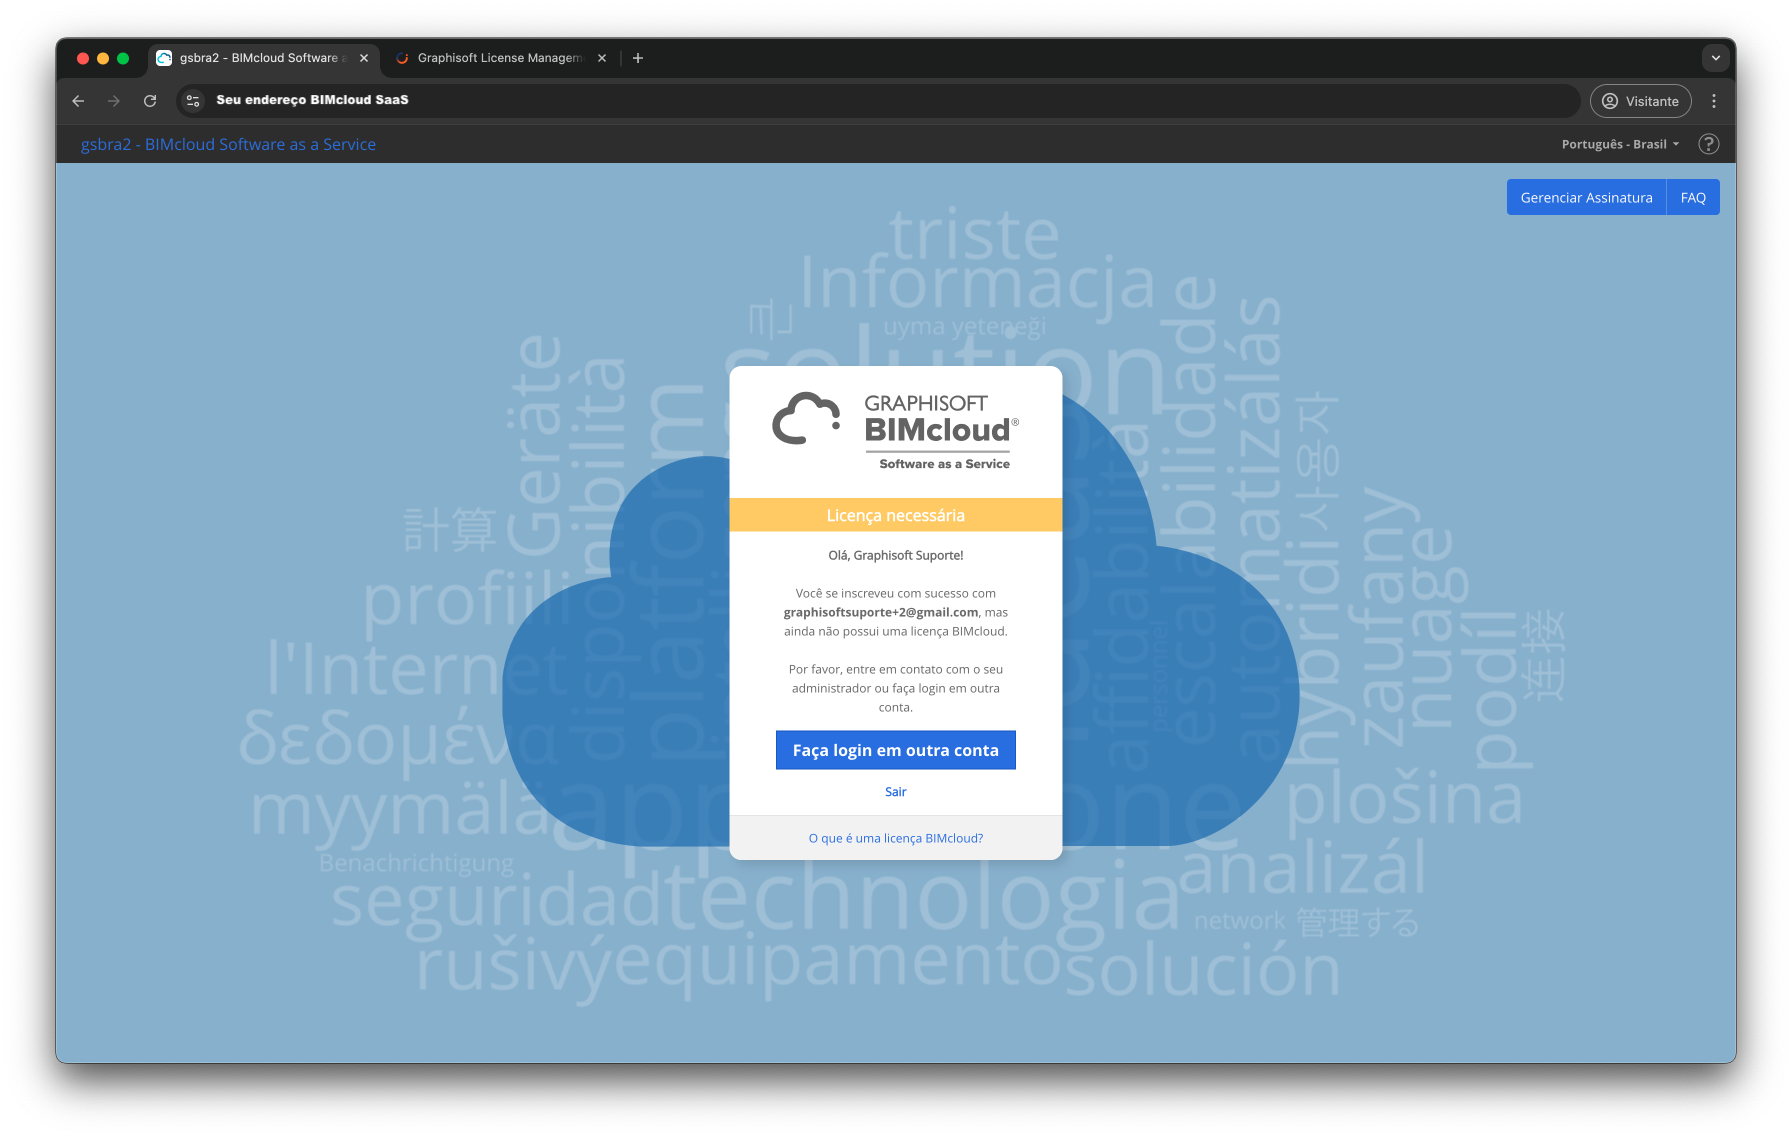
Task: Click the graphisoftsuporte+2@gmail.com email text
Action: point(881,612)
